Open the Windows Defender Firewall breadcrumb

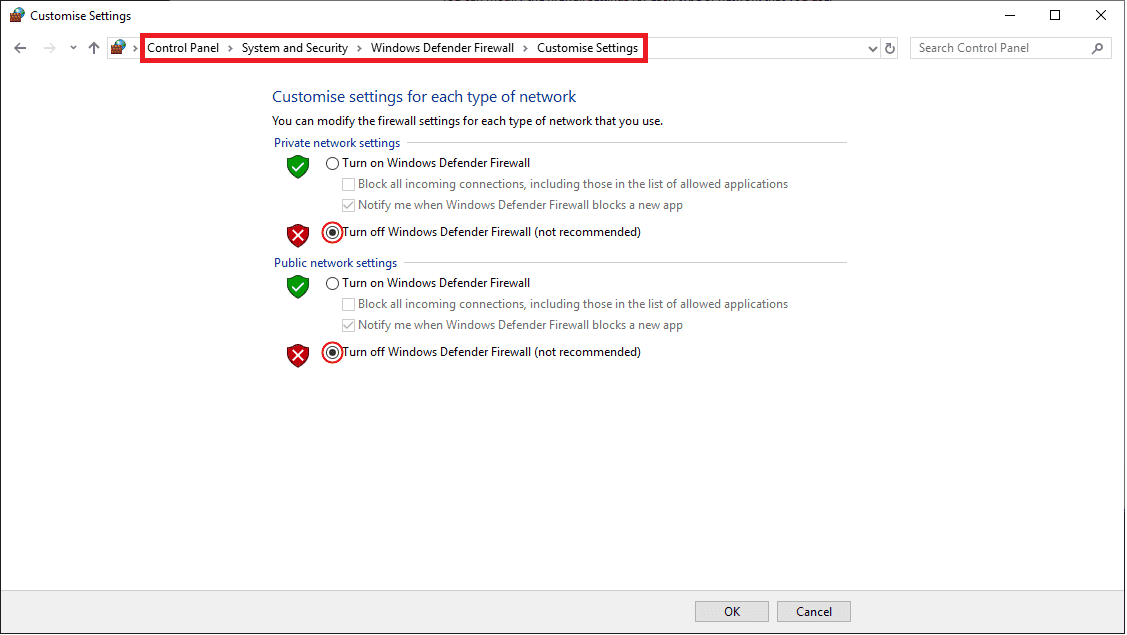click(442, 47)
